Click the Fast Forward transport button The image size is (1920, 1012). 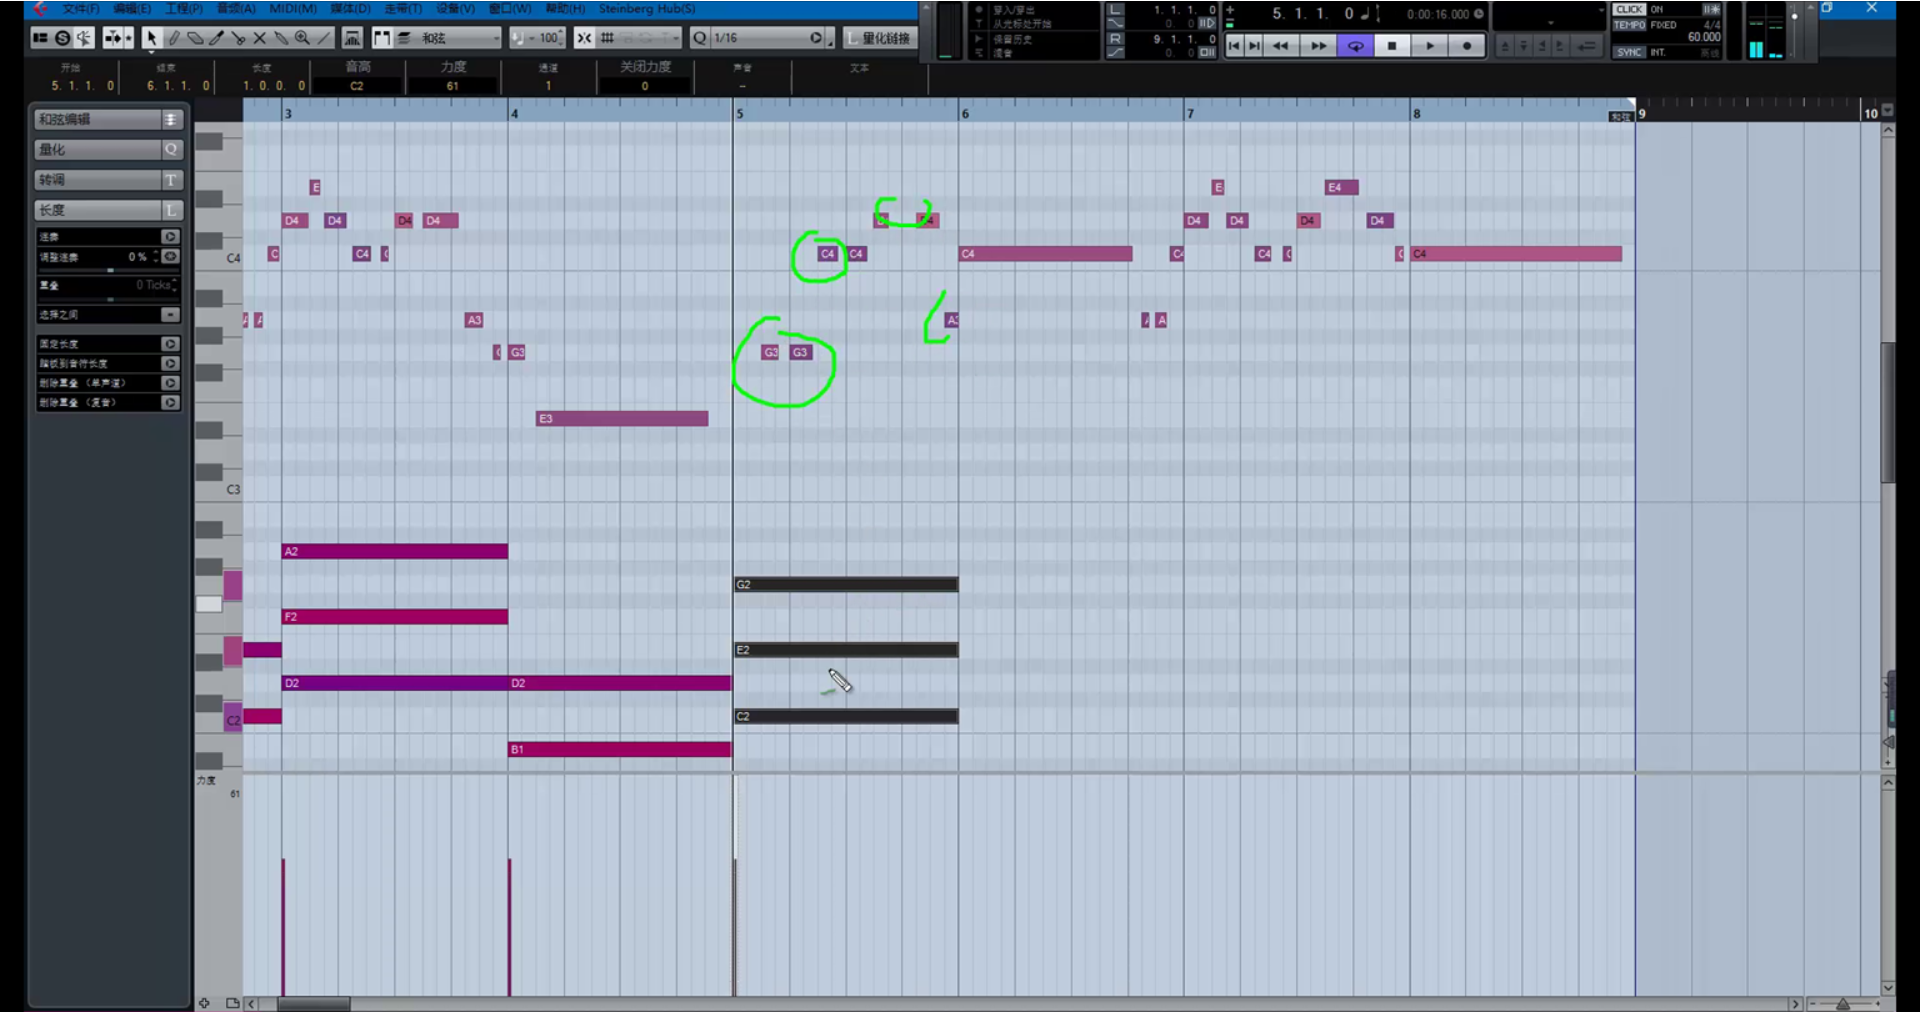pos(1318,46)
